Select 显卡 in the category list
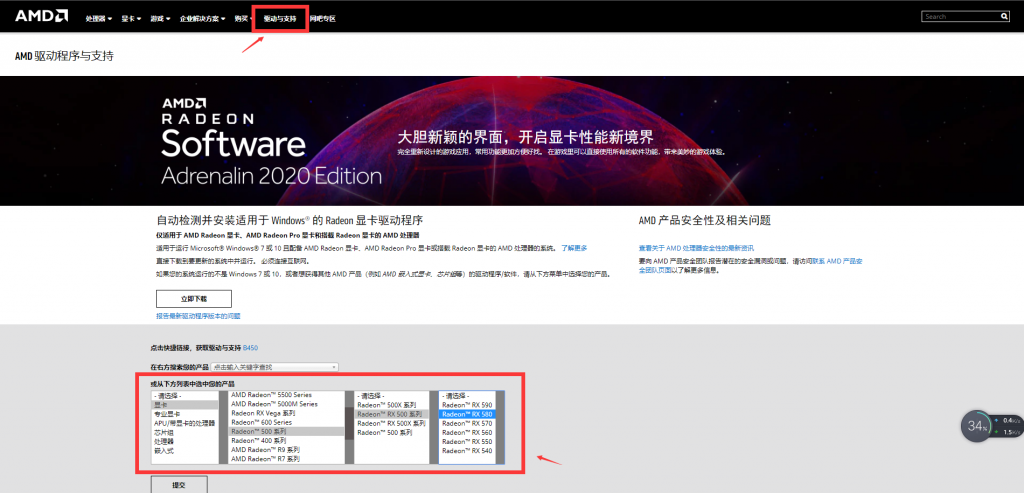This screenshot has width=1024, height=493. [184, 405]
